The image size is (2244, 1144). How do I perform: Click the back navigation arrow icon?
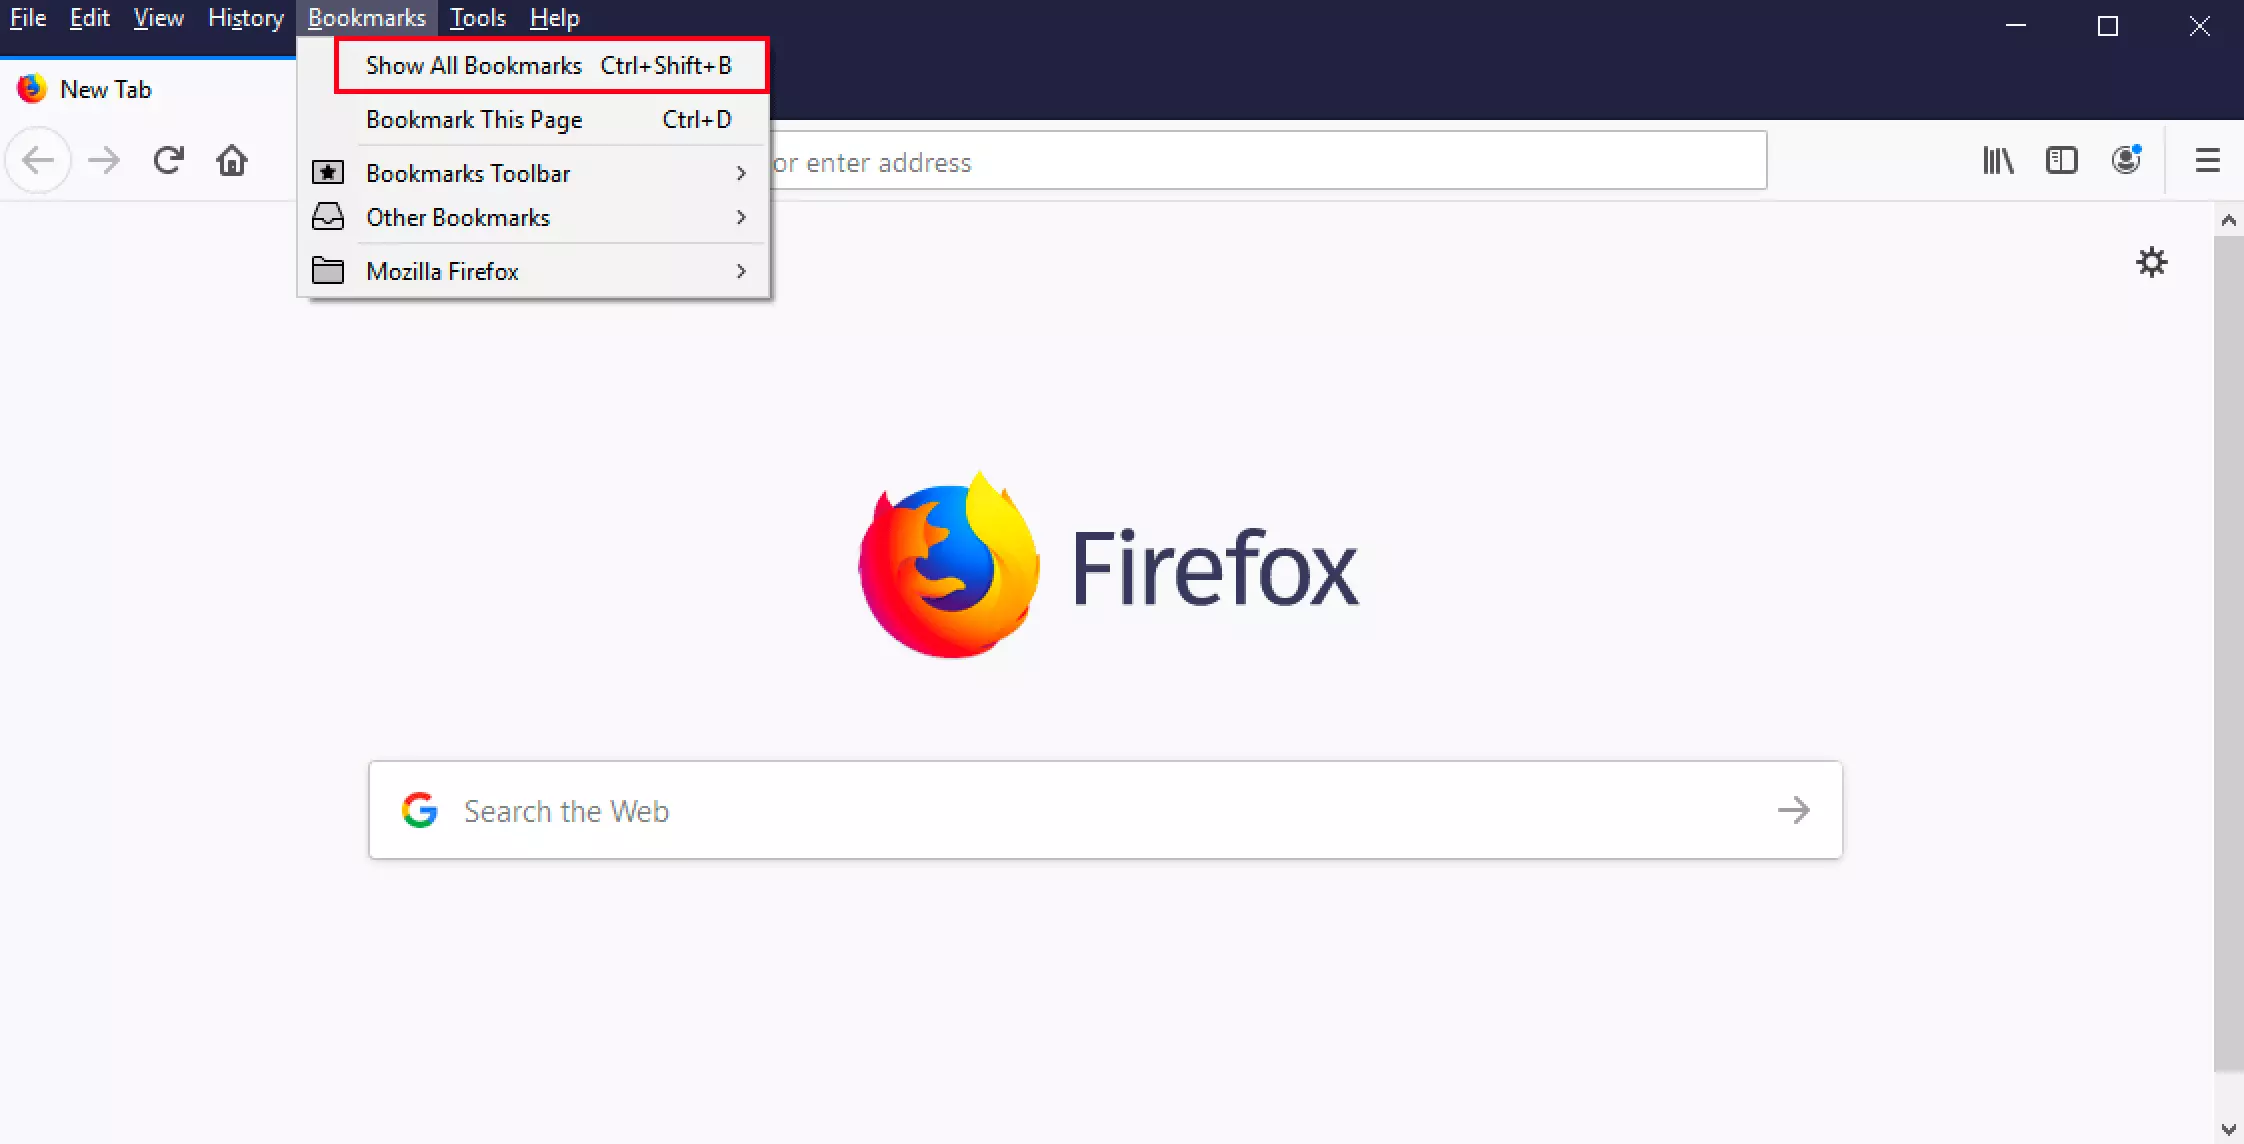[39, 159]
